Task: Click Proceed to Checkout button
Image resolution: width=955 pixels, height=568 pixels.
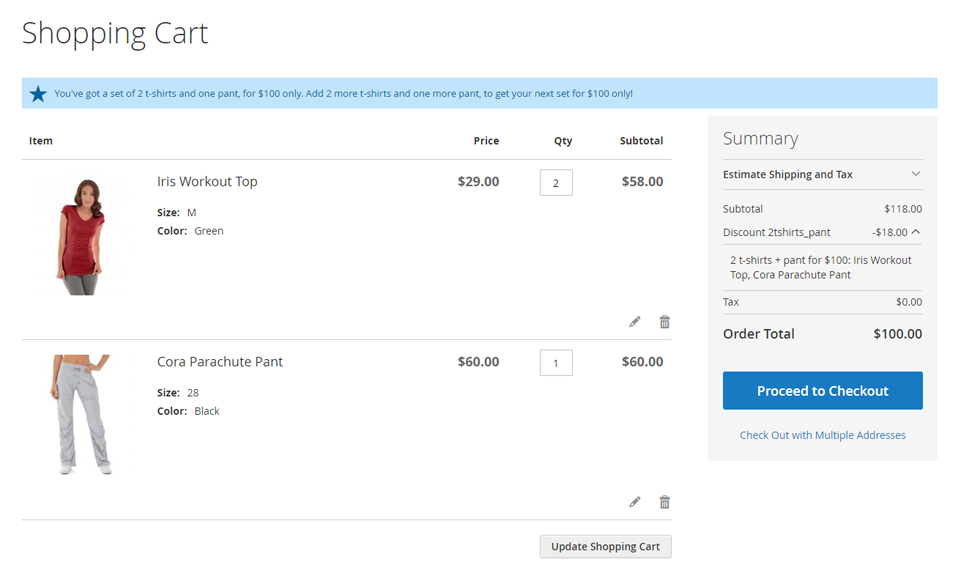Action: (x=822, y=390)
